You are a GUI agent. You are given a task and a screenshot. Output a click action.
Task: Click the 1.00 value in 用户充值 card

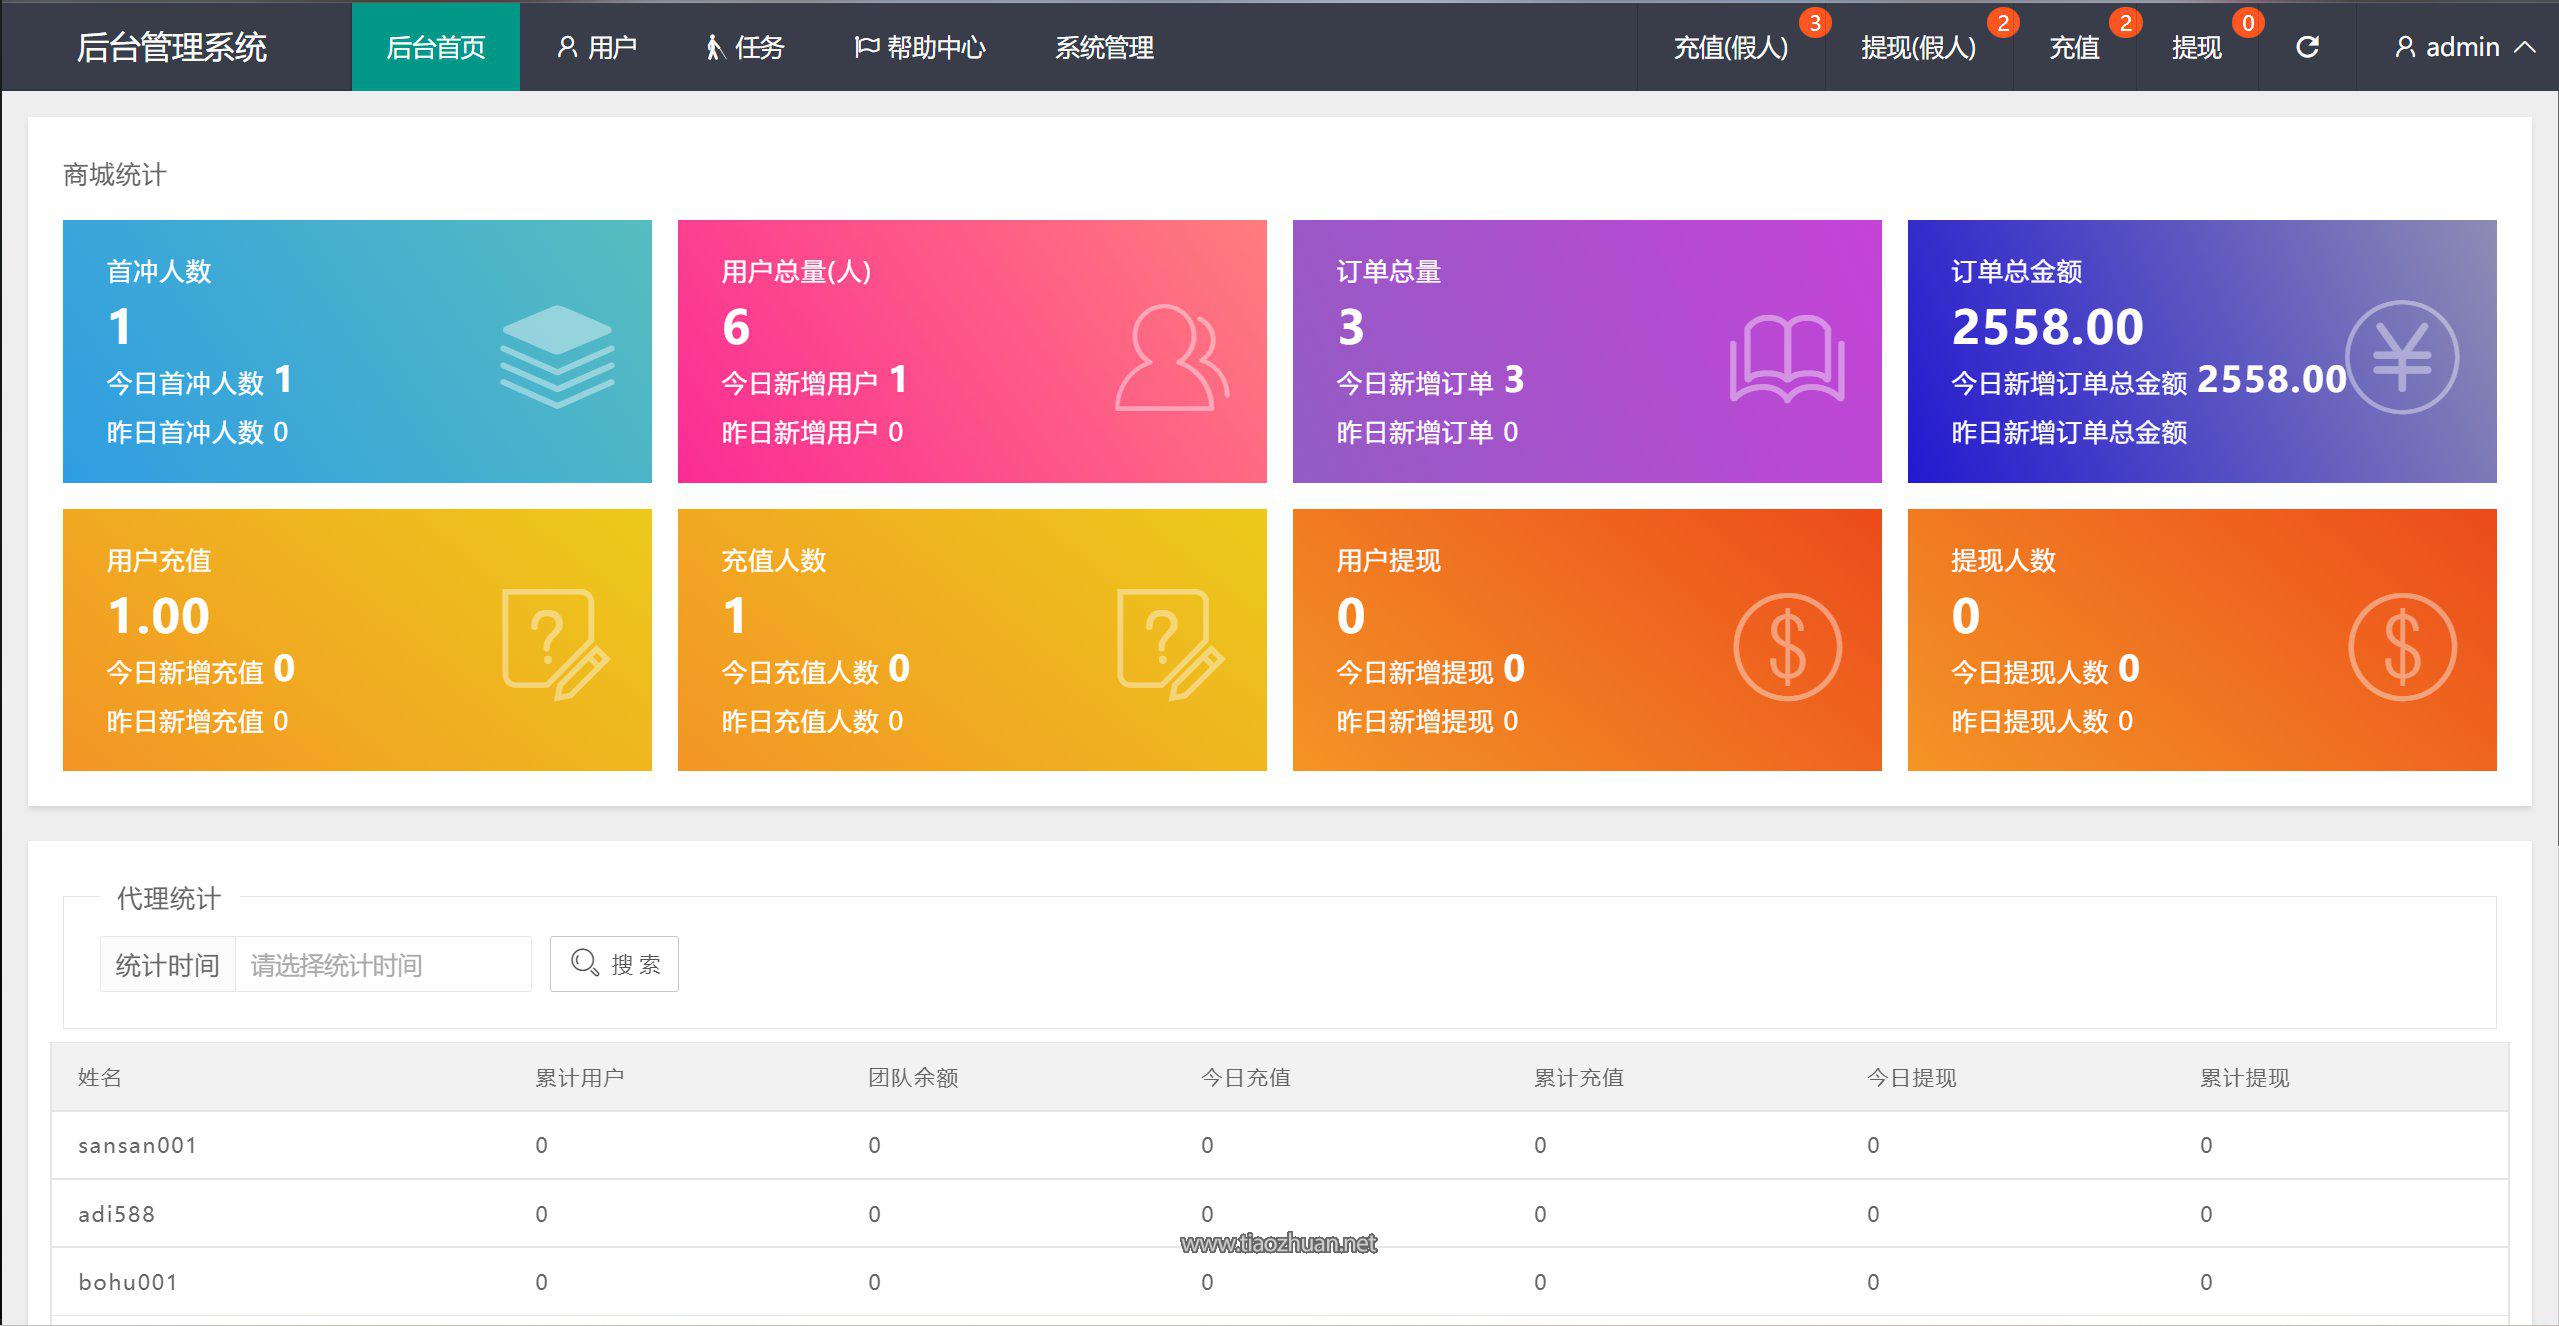point(158,616)
